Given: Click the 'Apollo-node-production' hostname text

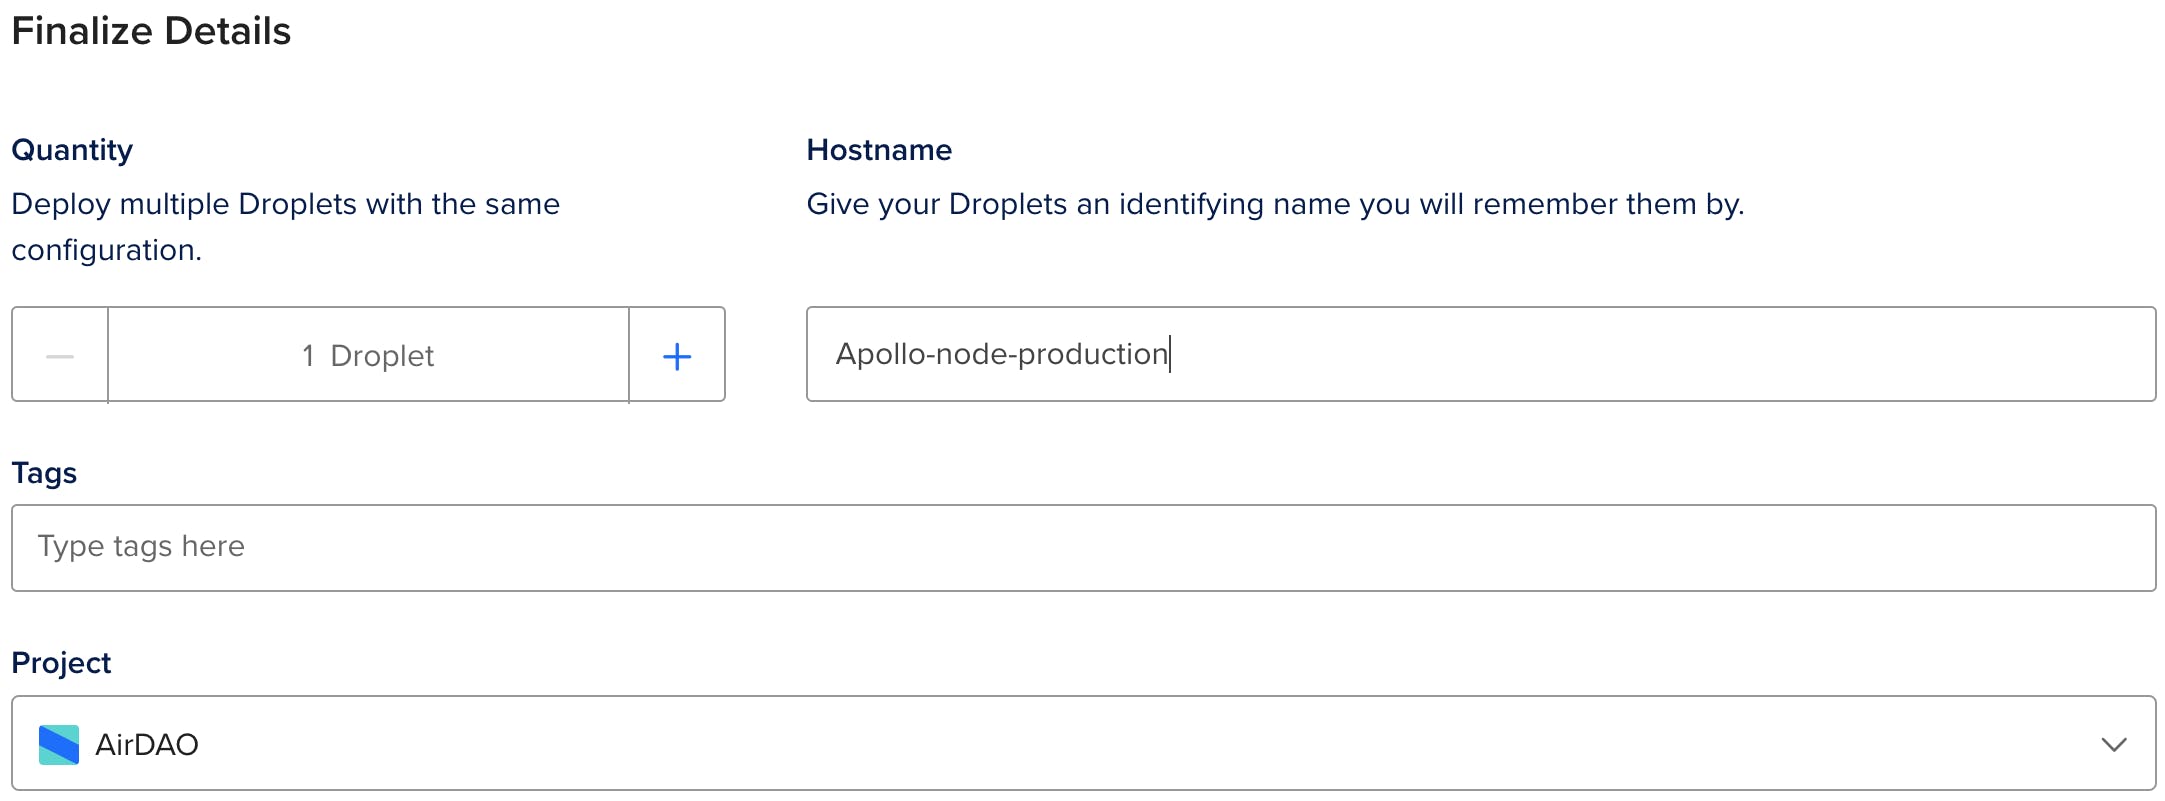Looking at the screenshot, I should coord(1001,354).
